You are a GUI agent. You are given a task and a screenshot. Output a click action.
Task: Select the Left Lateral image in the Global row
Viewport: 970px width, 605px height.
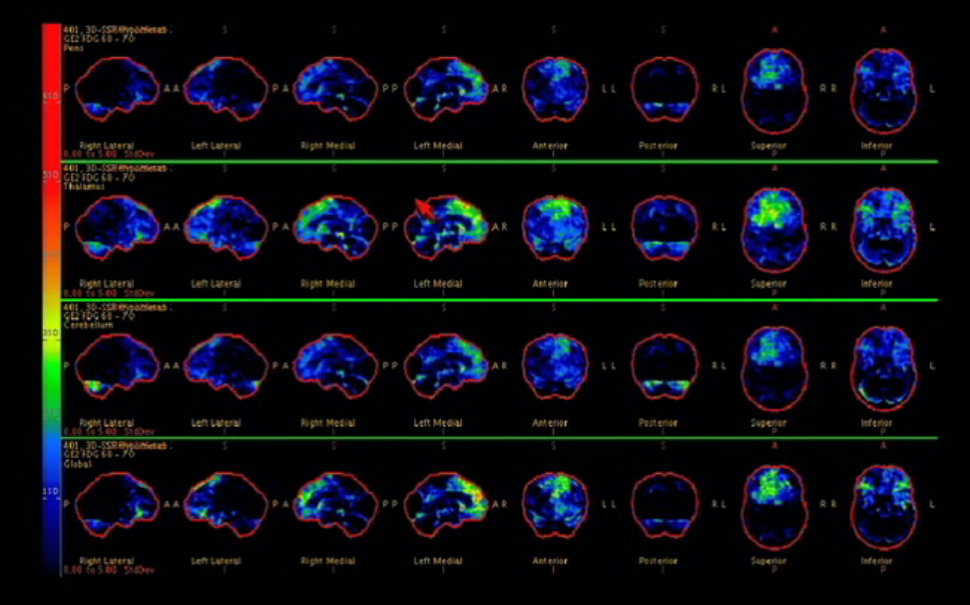click(x=225, y=505)
